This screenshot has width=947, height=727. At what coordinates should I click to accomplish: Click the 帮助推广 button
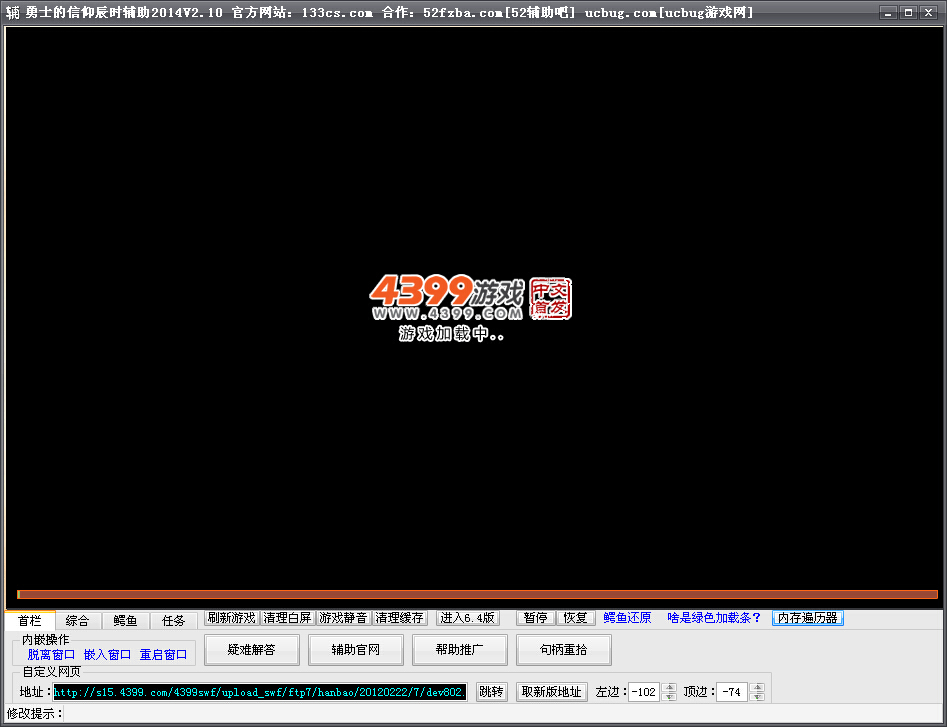(x=460, y=650)
